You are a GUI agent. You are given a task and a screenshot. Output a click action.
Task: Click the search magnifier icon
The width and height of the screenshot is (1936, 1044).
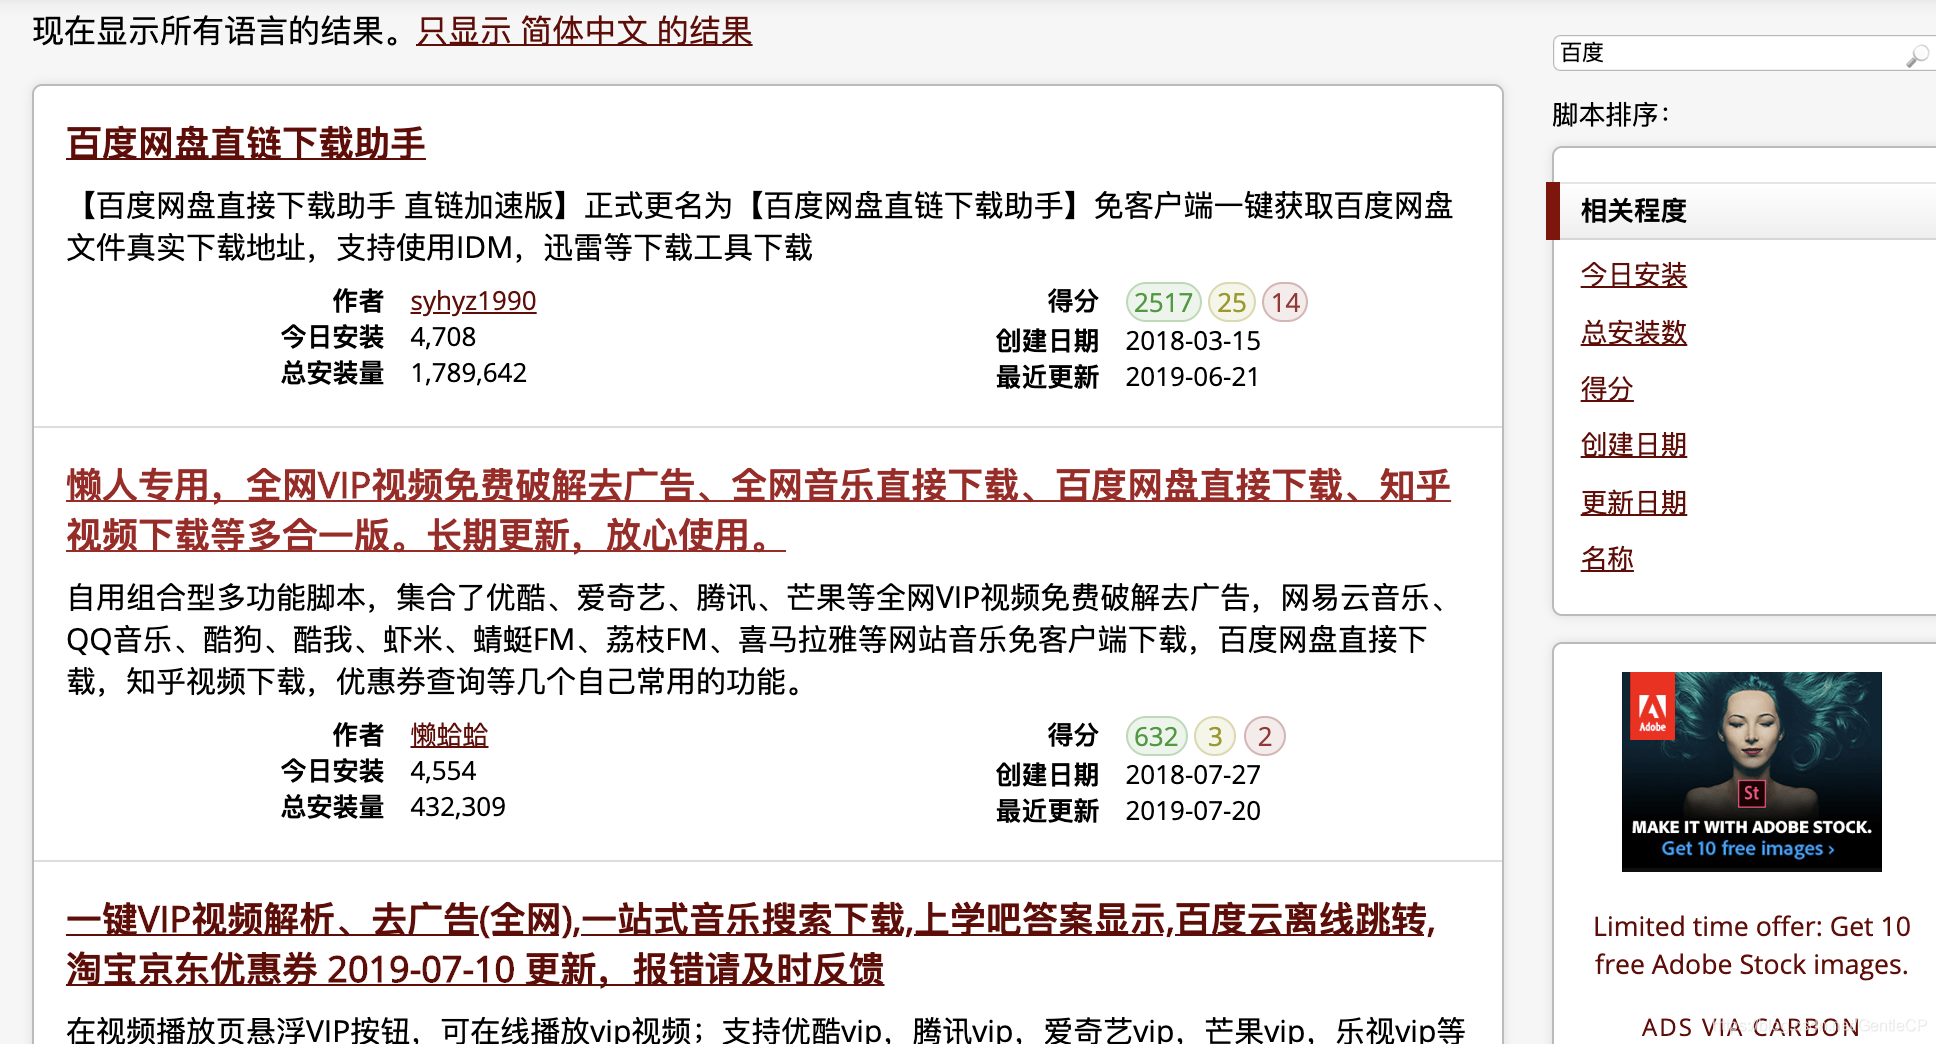tap(1916, 56)
